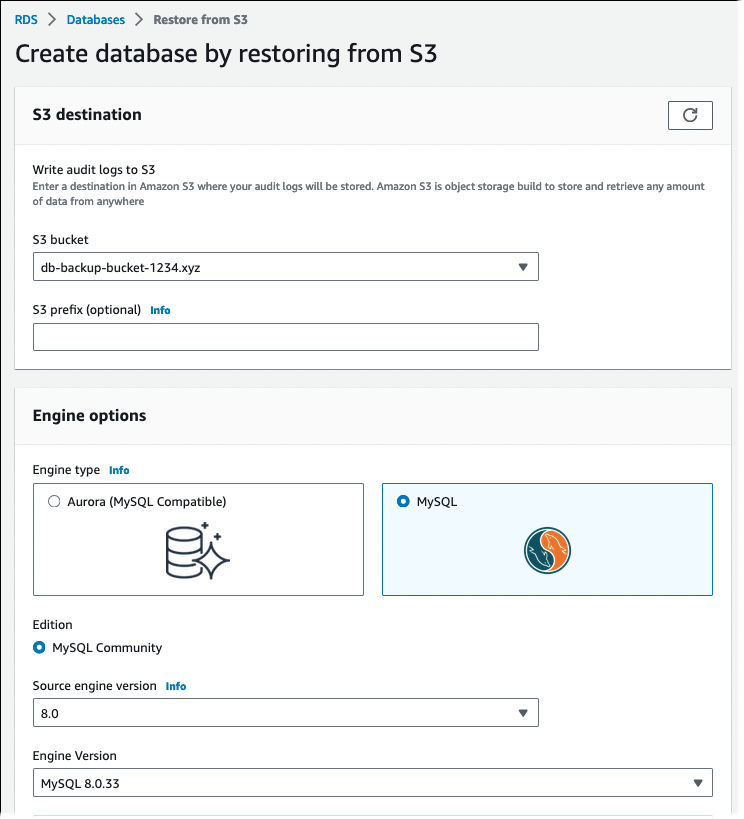Focus the S3 prefix input field

(285, 337)
